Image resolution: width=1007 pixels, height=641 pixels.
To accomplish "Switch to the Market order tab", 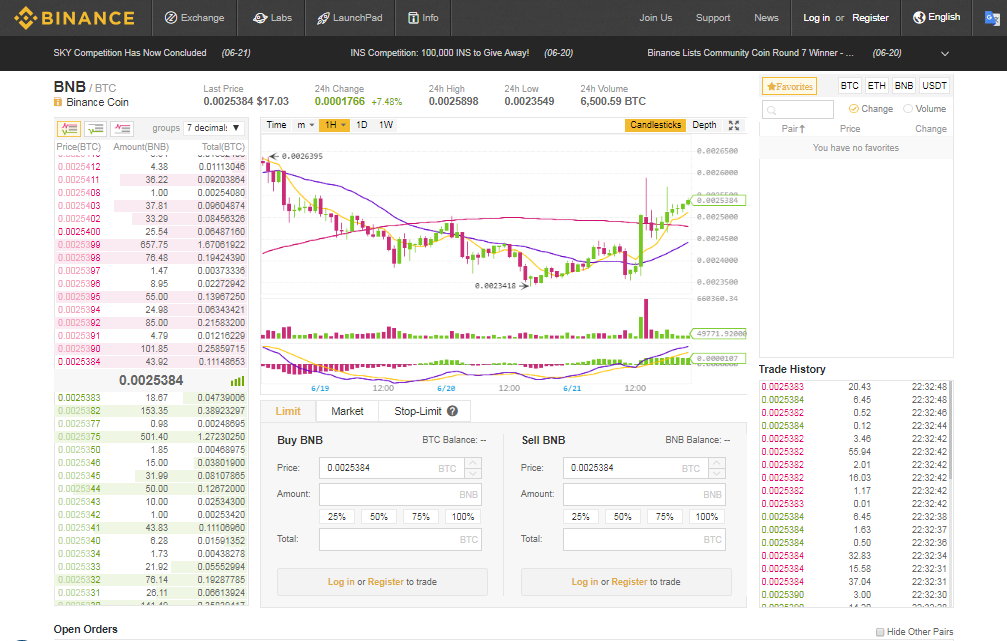I will (347, 411).
